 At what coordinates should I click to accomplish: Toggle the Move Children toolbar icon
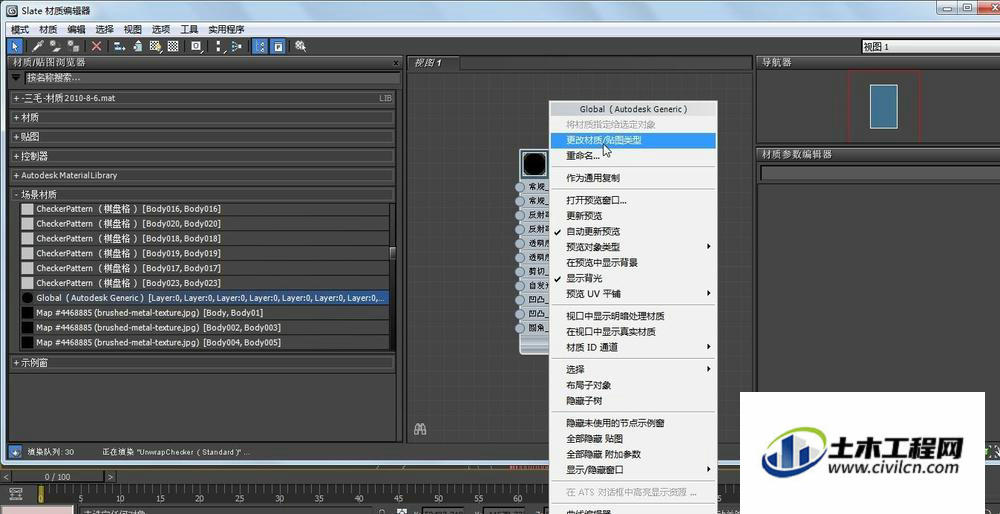tap(119, 46)
